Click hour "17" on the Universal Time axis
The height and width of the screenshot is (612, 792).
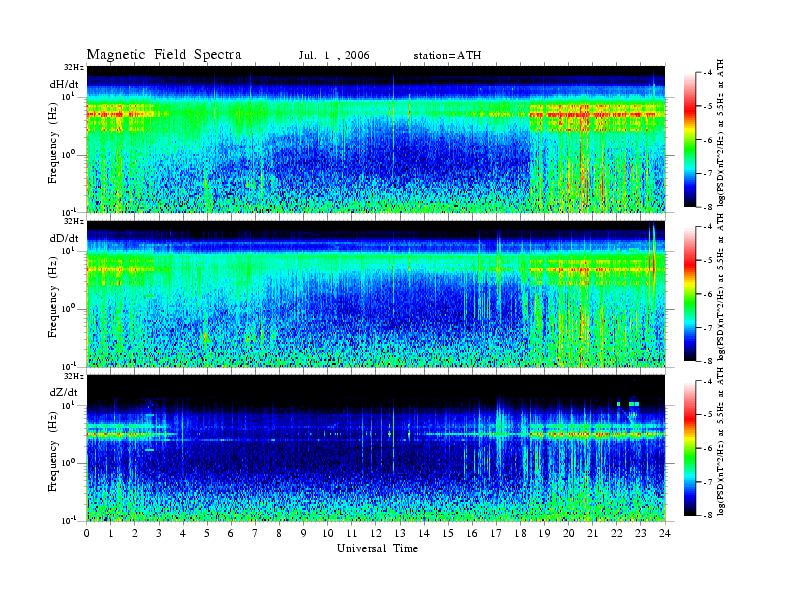click(497, 533)
